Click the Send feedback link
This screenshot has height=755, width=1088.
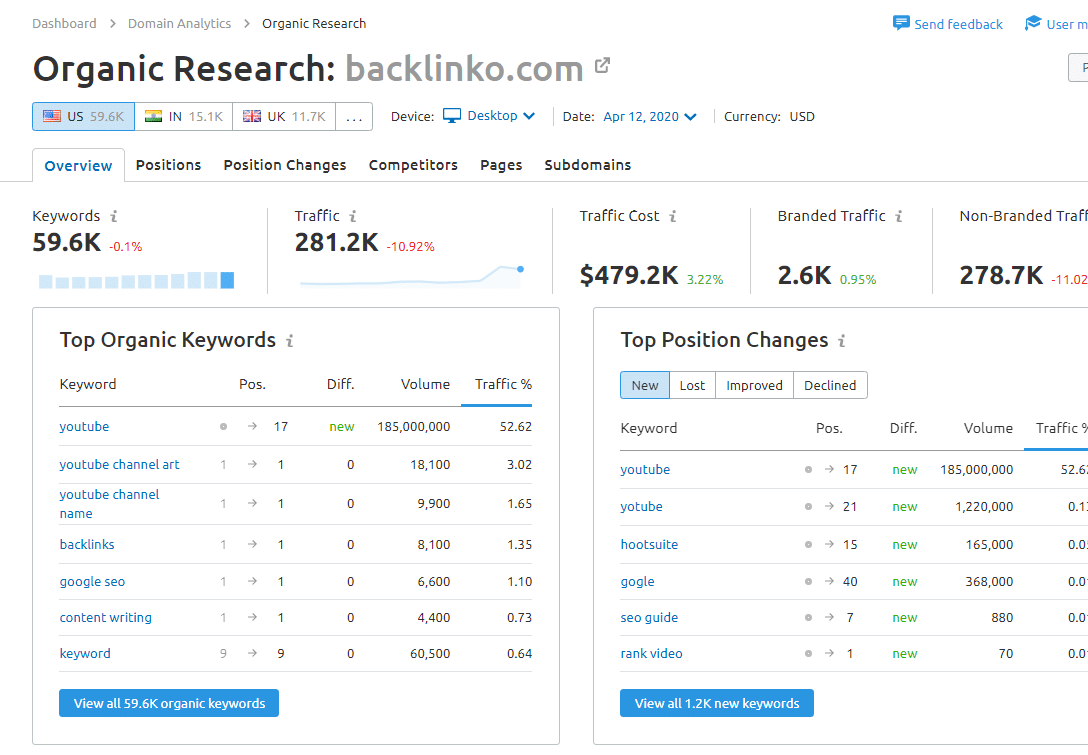pos(958,24)
